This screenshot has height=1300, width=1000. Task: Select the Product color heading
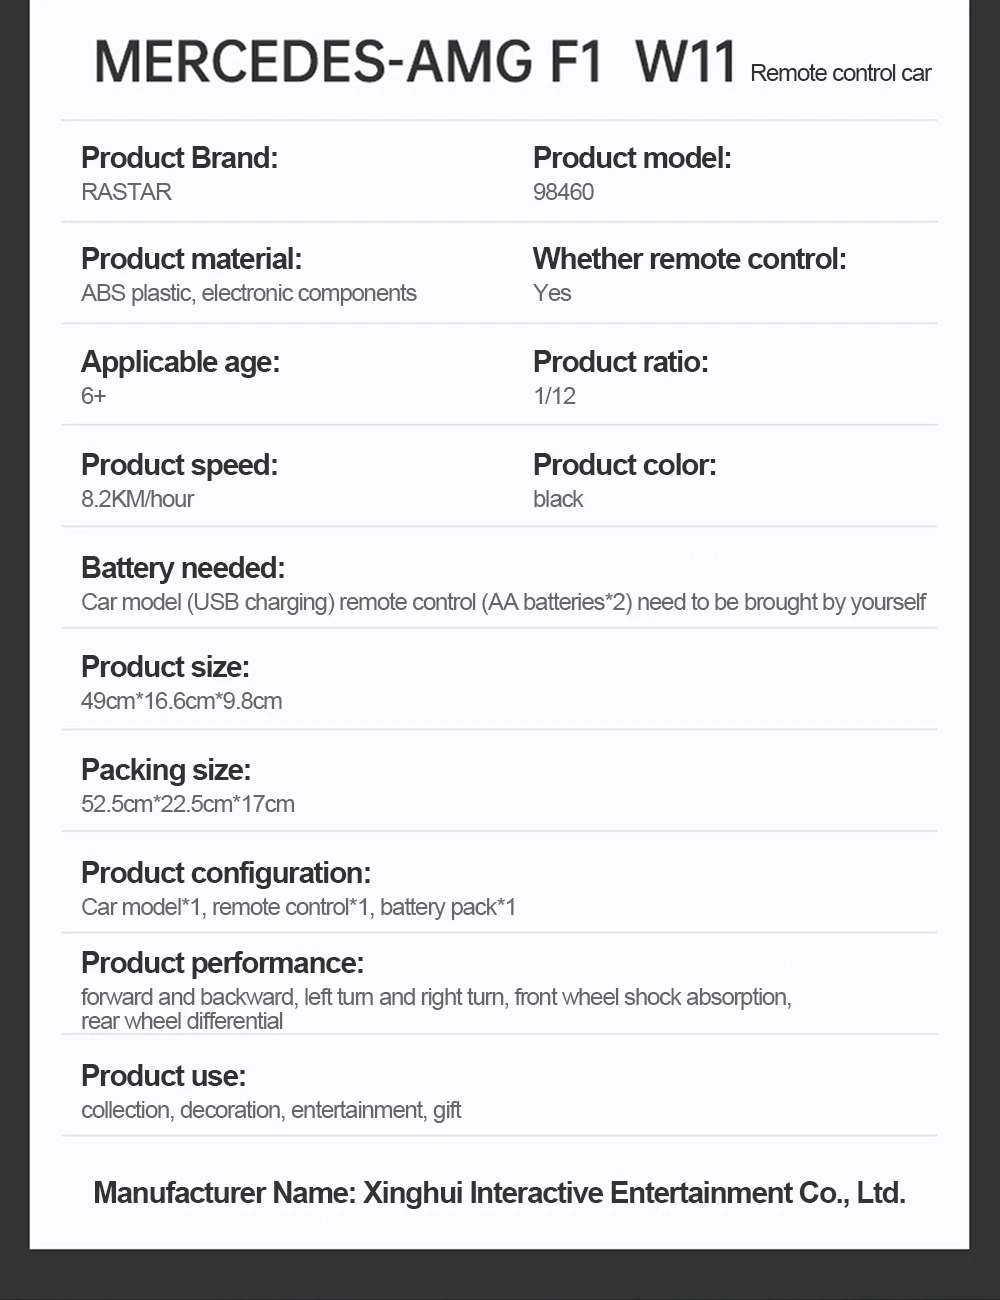coord(624,465)
